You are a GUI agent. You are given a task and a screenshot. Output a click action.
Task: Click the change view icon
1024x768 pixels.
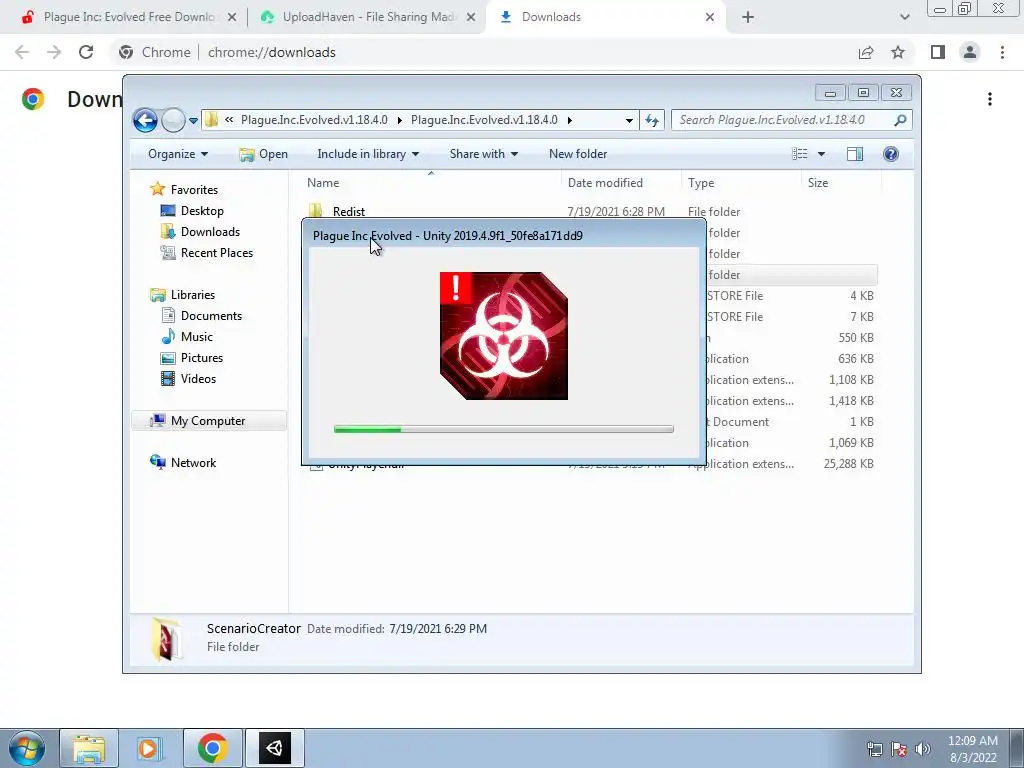coord(799,154)
